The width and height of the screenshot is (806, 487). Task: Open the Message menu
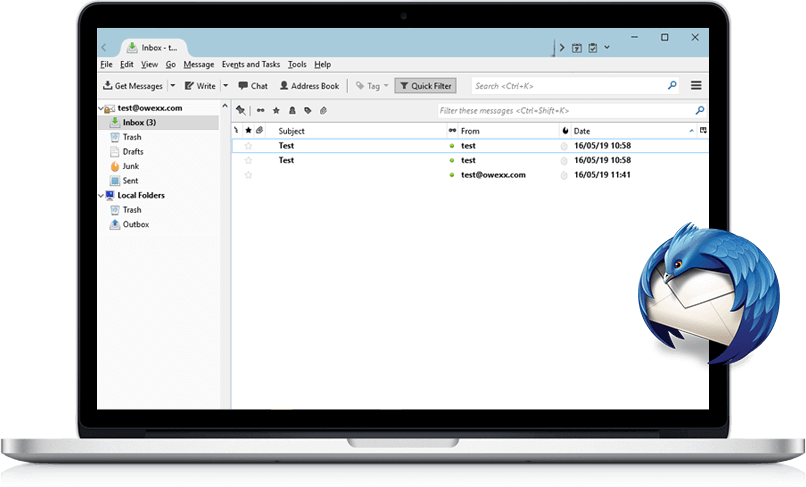pyautogui.click(x=199, y=64)
